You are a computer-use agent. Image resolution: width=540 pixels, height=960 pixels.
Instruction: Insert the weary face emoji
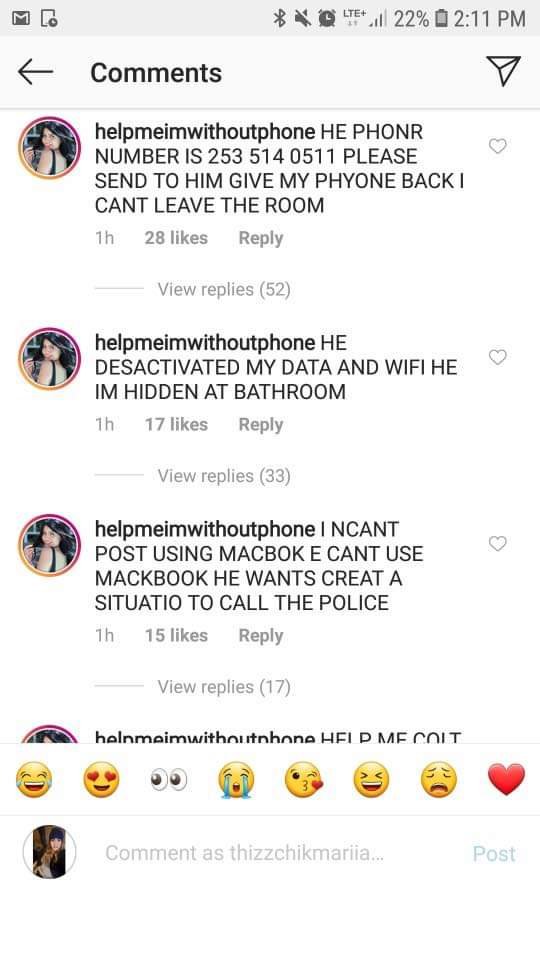439,780
